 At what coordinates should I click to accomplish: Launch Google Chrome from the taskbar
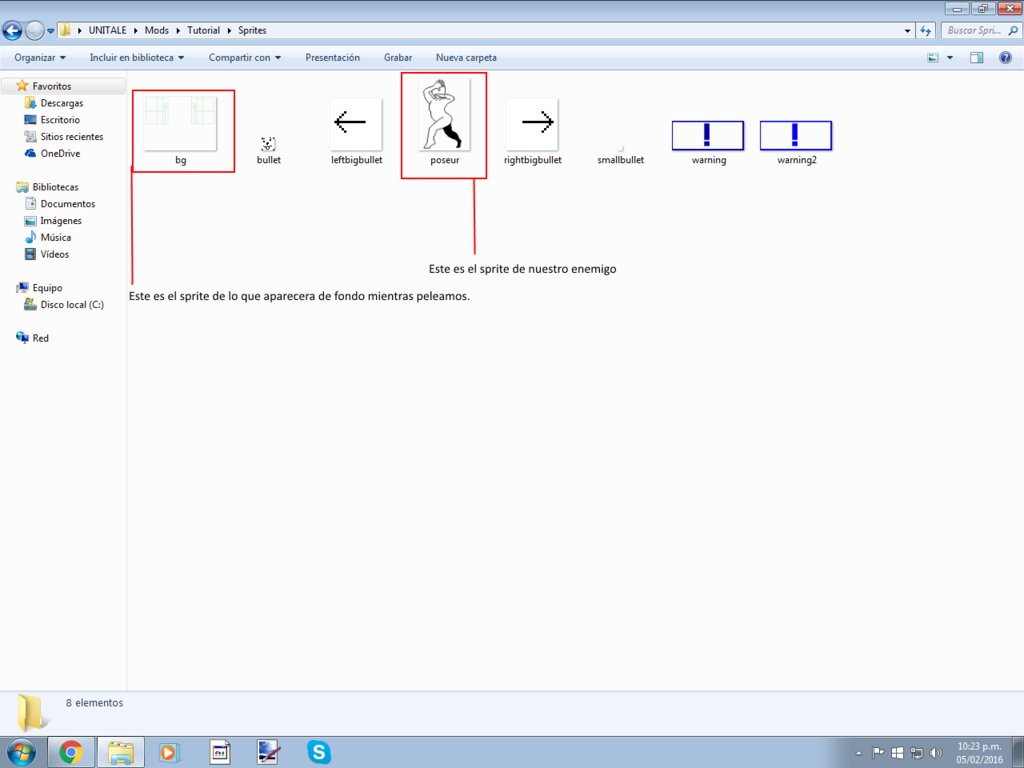(x=71, y=752)
